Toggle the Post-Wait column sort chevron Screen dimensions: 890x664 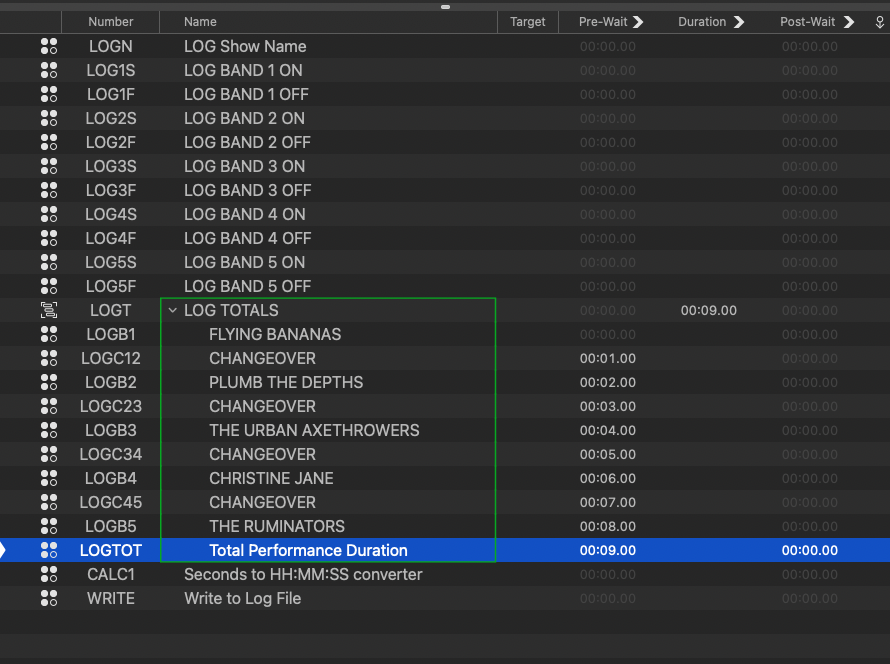pos(847,21)
